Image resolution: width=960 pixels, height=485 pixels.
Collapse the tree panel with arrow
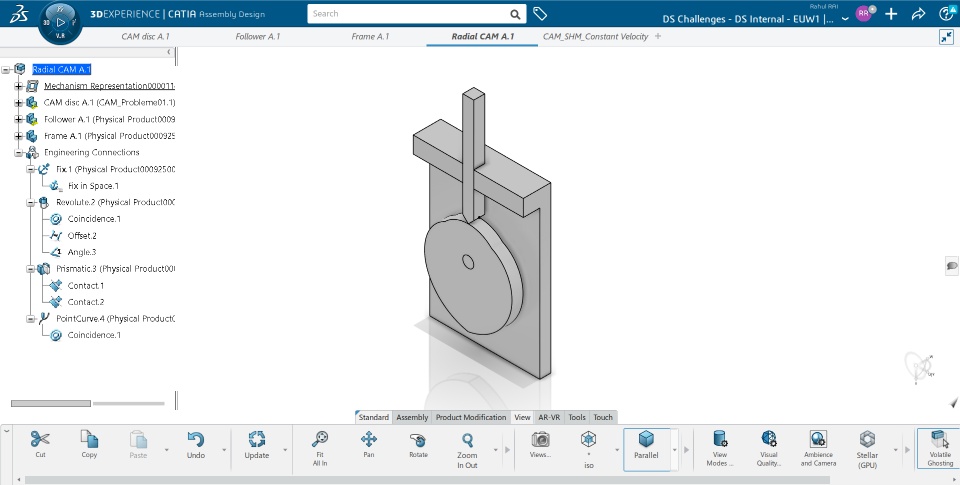point(169,52)
